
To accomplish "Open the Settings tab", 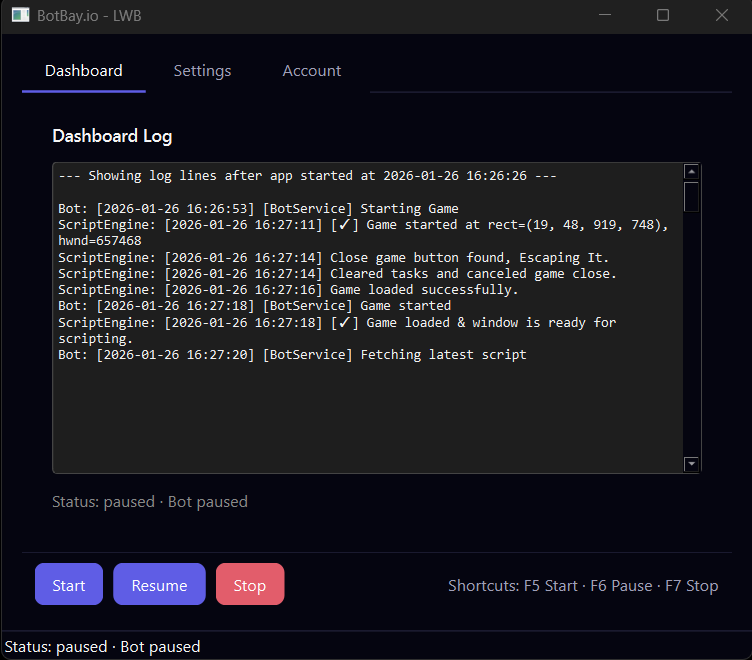I will [202, 71].
